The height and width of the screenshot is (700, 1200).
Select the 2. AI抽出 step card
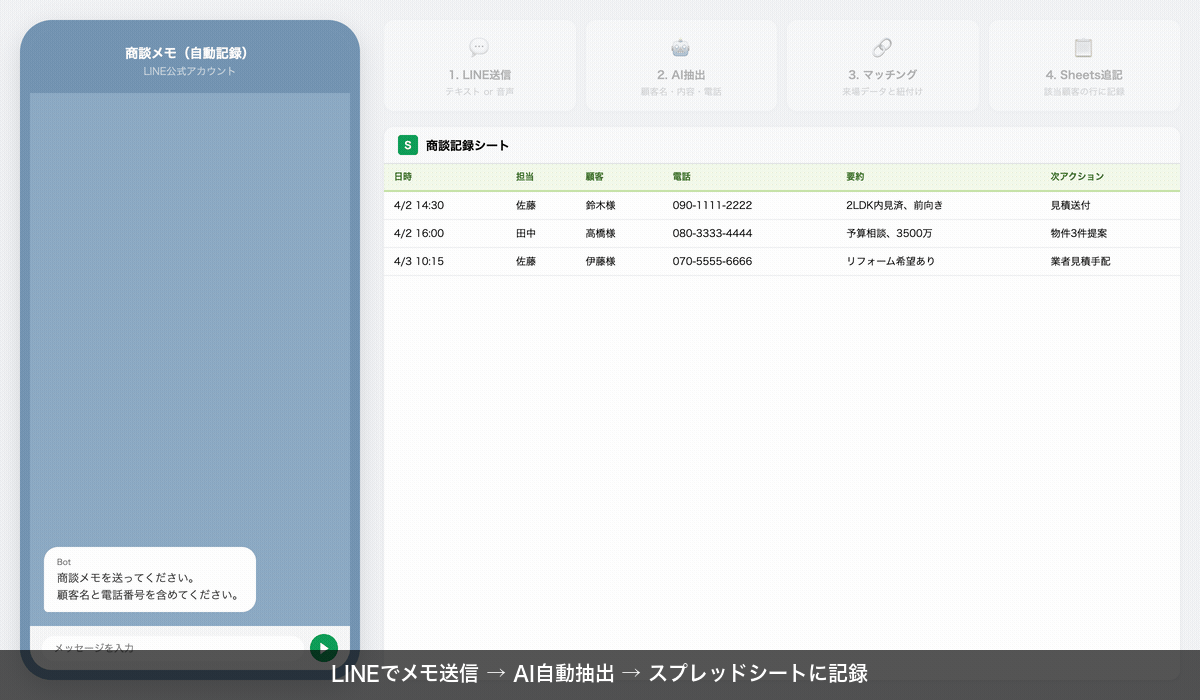pyautogui.click(x=681, y=64)
